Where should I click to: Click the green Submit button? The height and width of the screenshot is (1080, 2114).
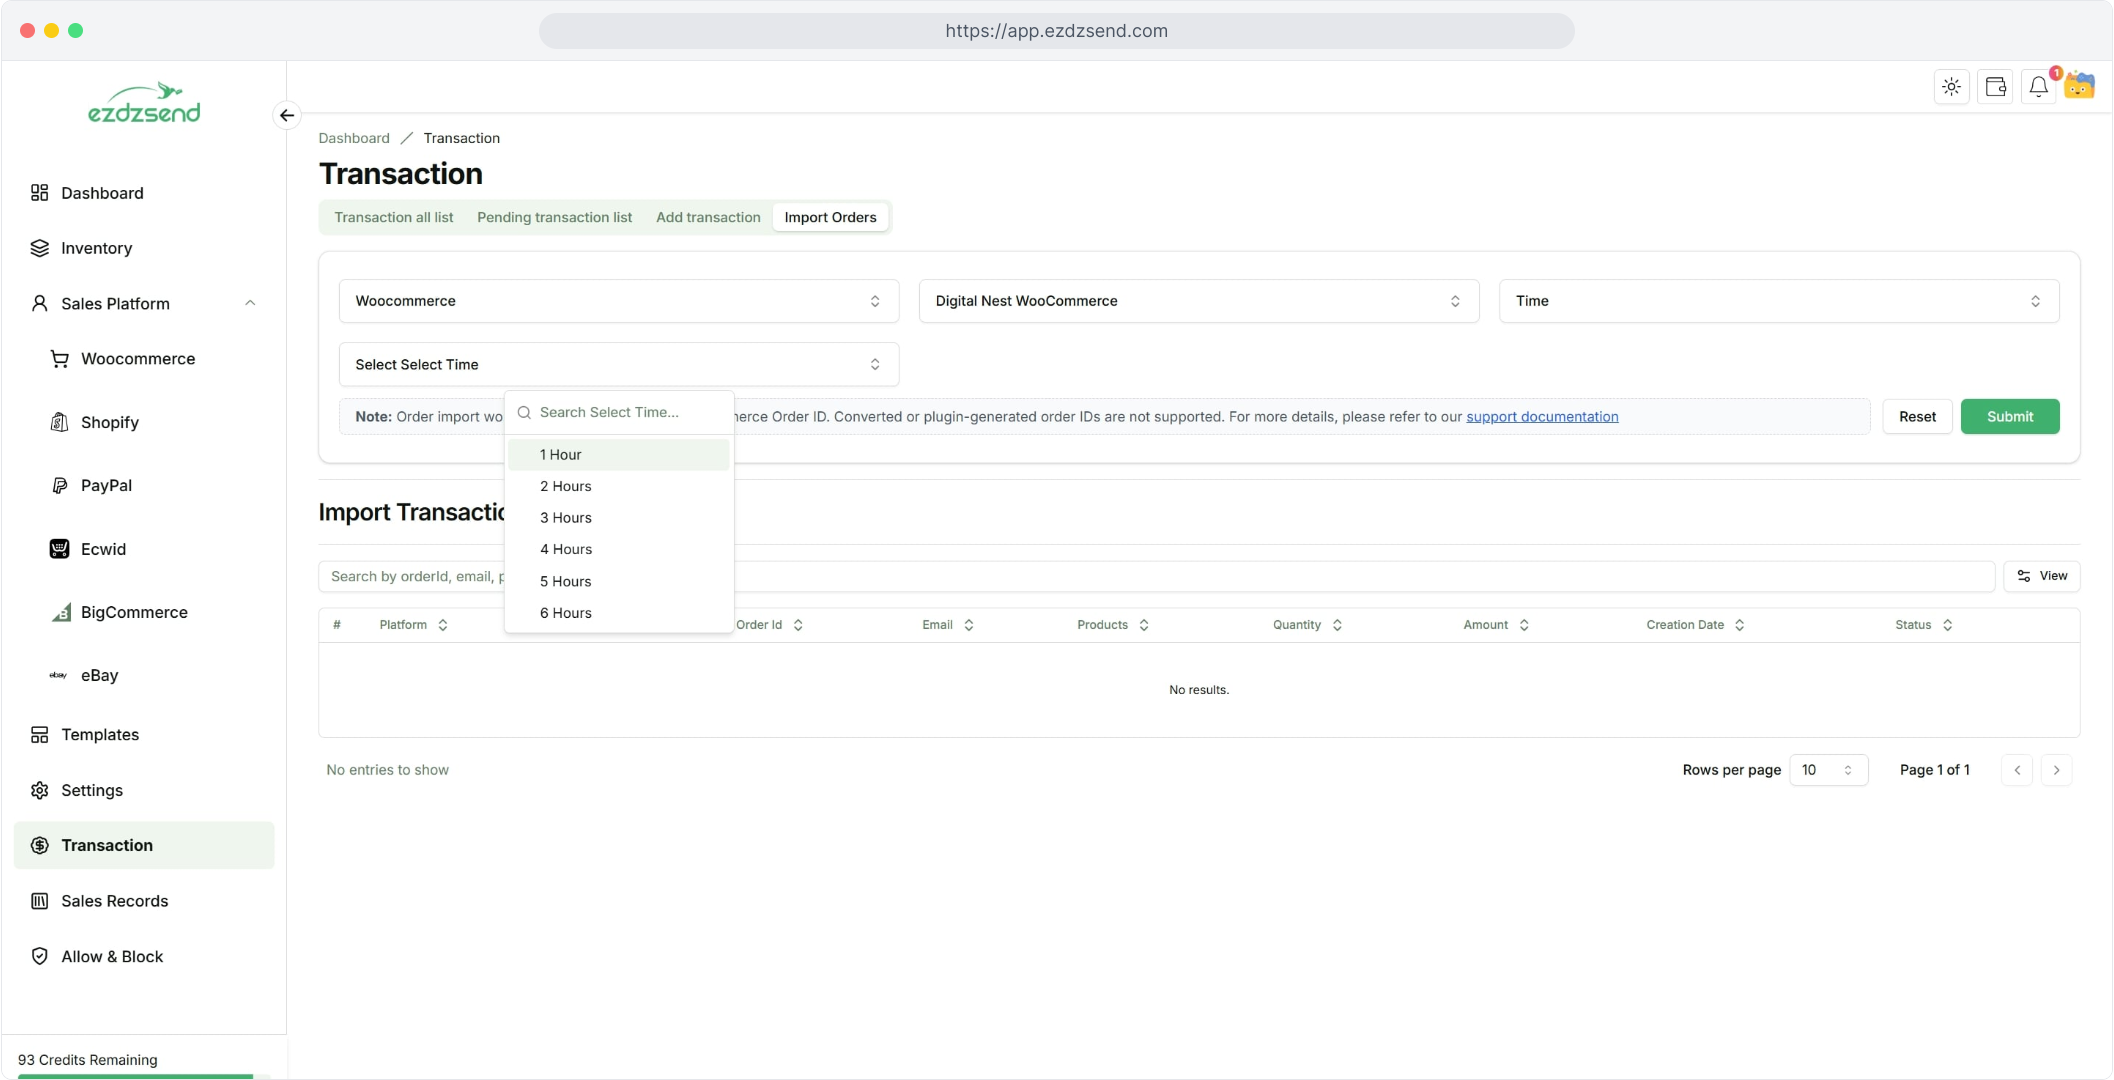(2009, 417)
